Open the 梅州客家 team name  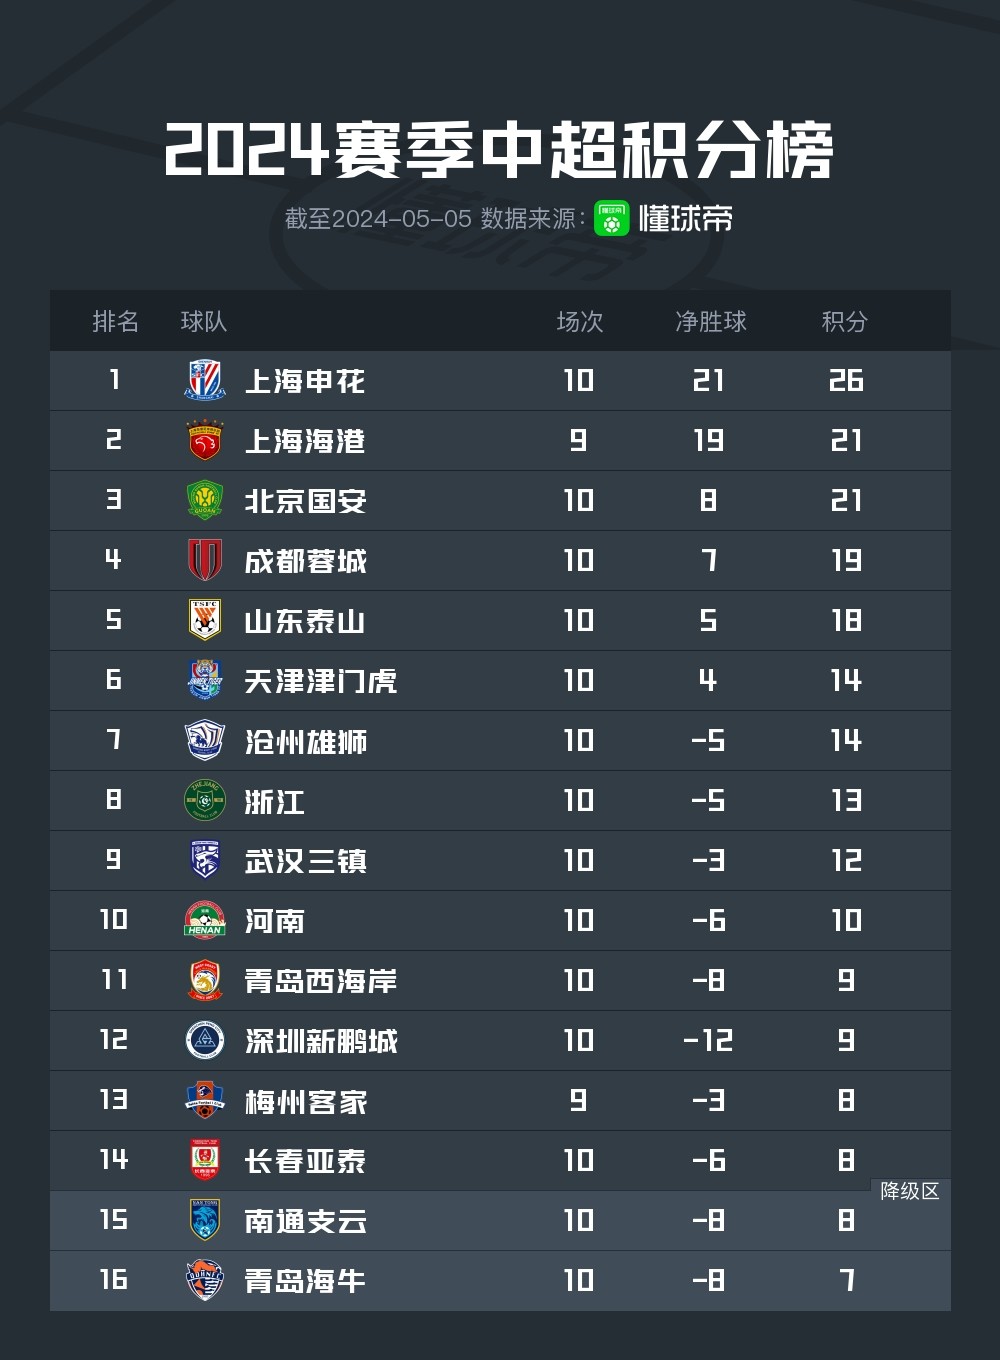[306, 1101]
